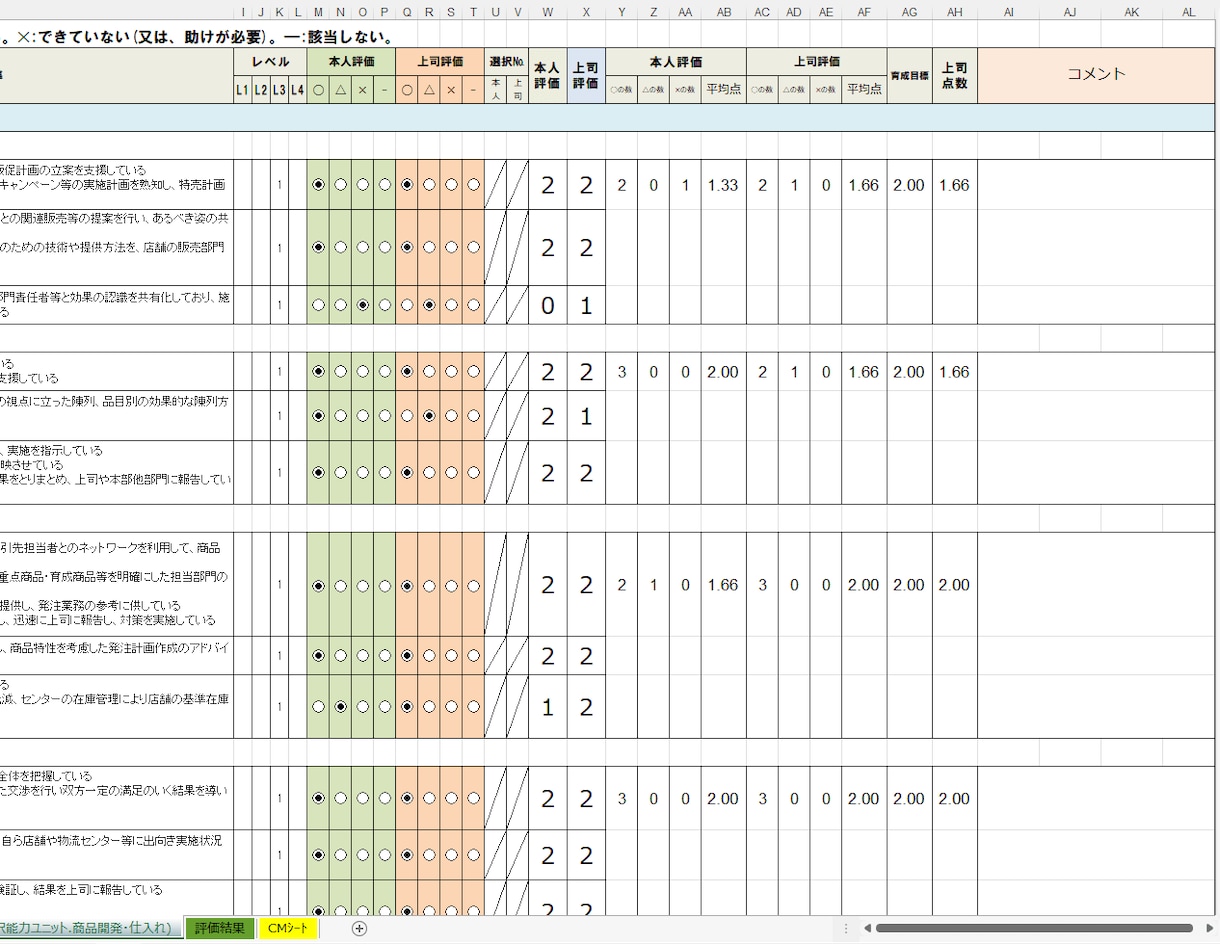The height and width of the screenshot is (944, 1220).
Task: Select column AH by its header
Action: pos(955,12)
